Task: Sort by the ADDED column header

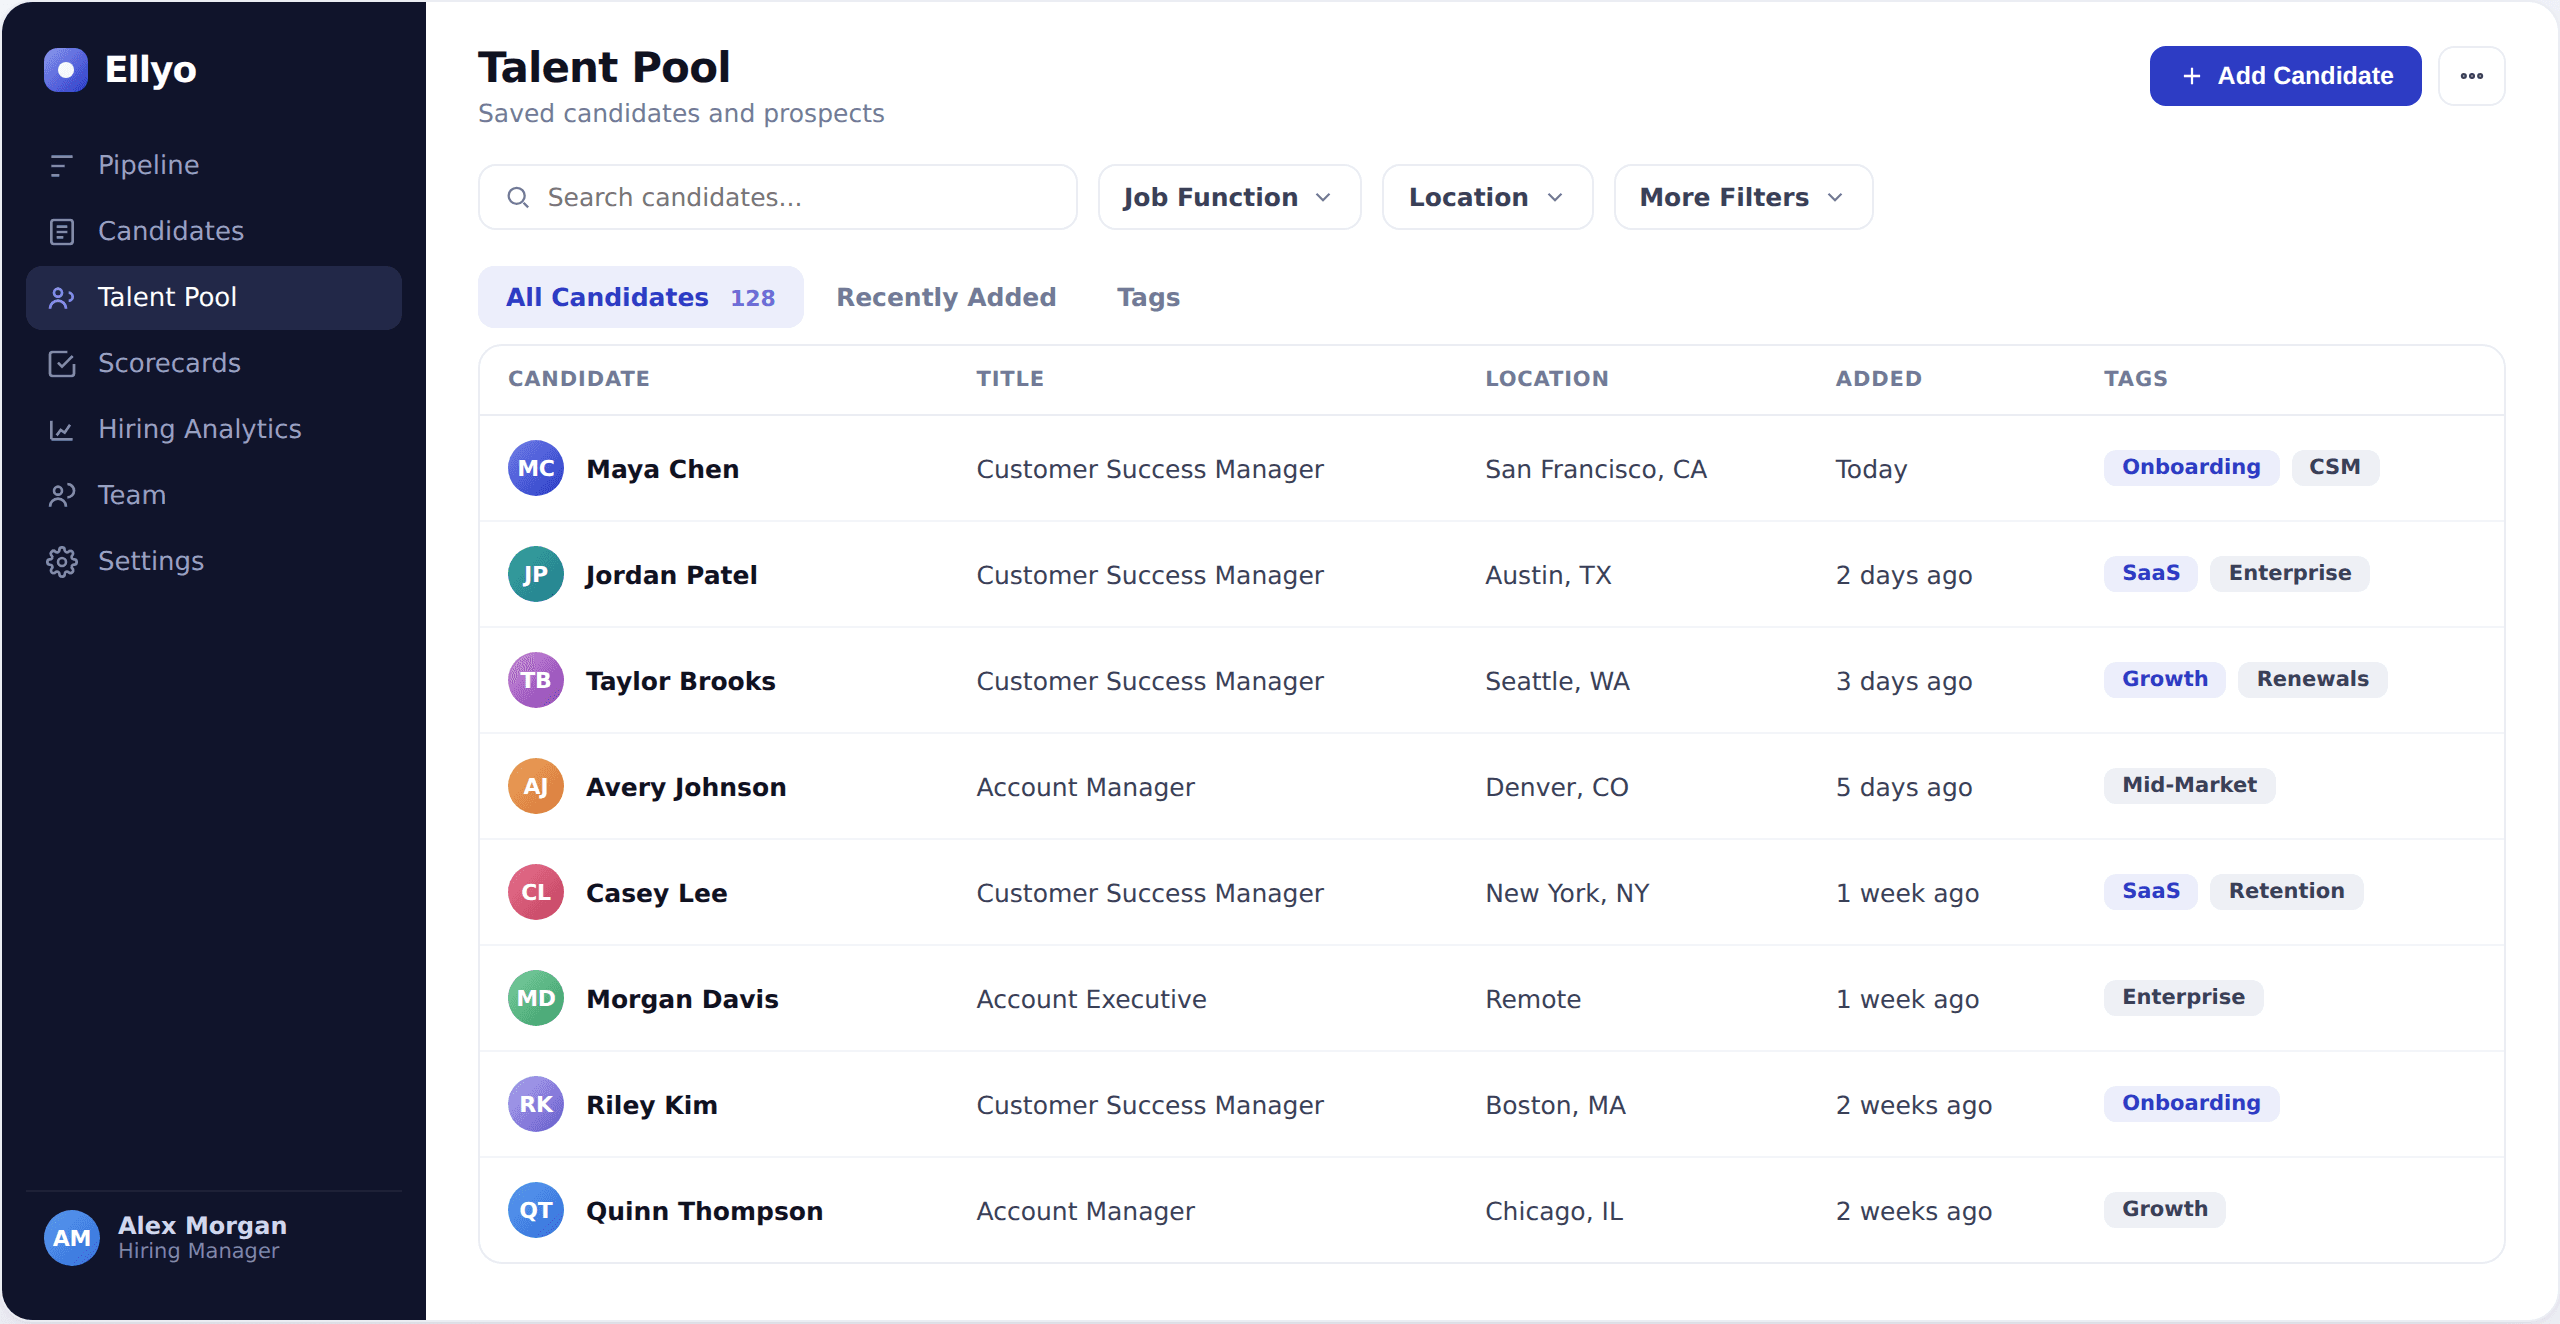Action: click(1878, 379)
